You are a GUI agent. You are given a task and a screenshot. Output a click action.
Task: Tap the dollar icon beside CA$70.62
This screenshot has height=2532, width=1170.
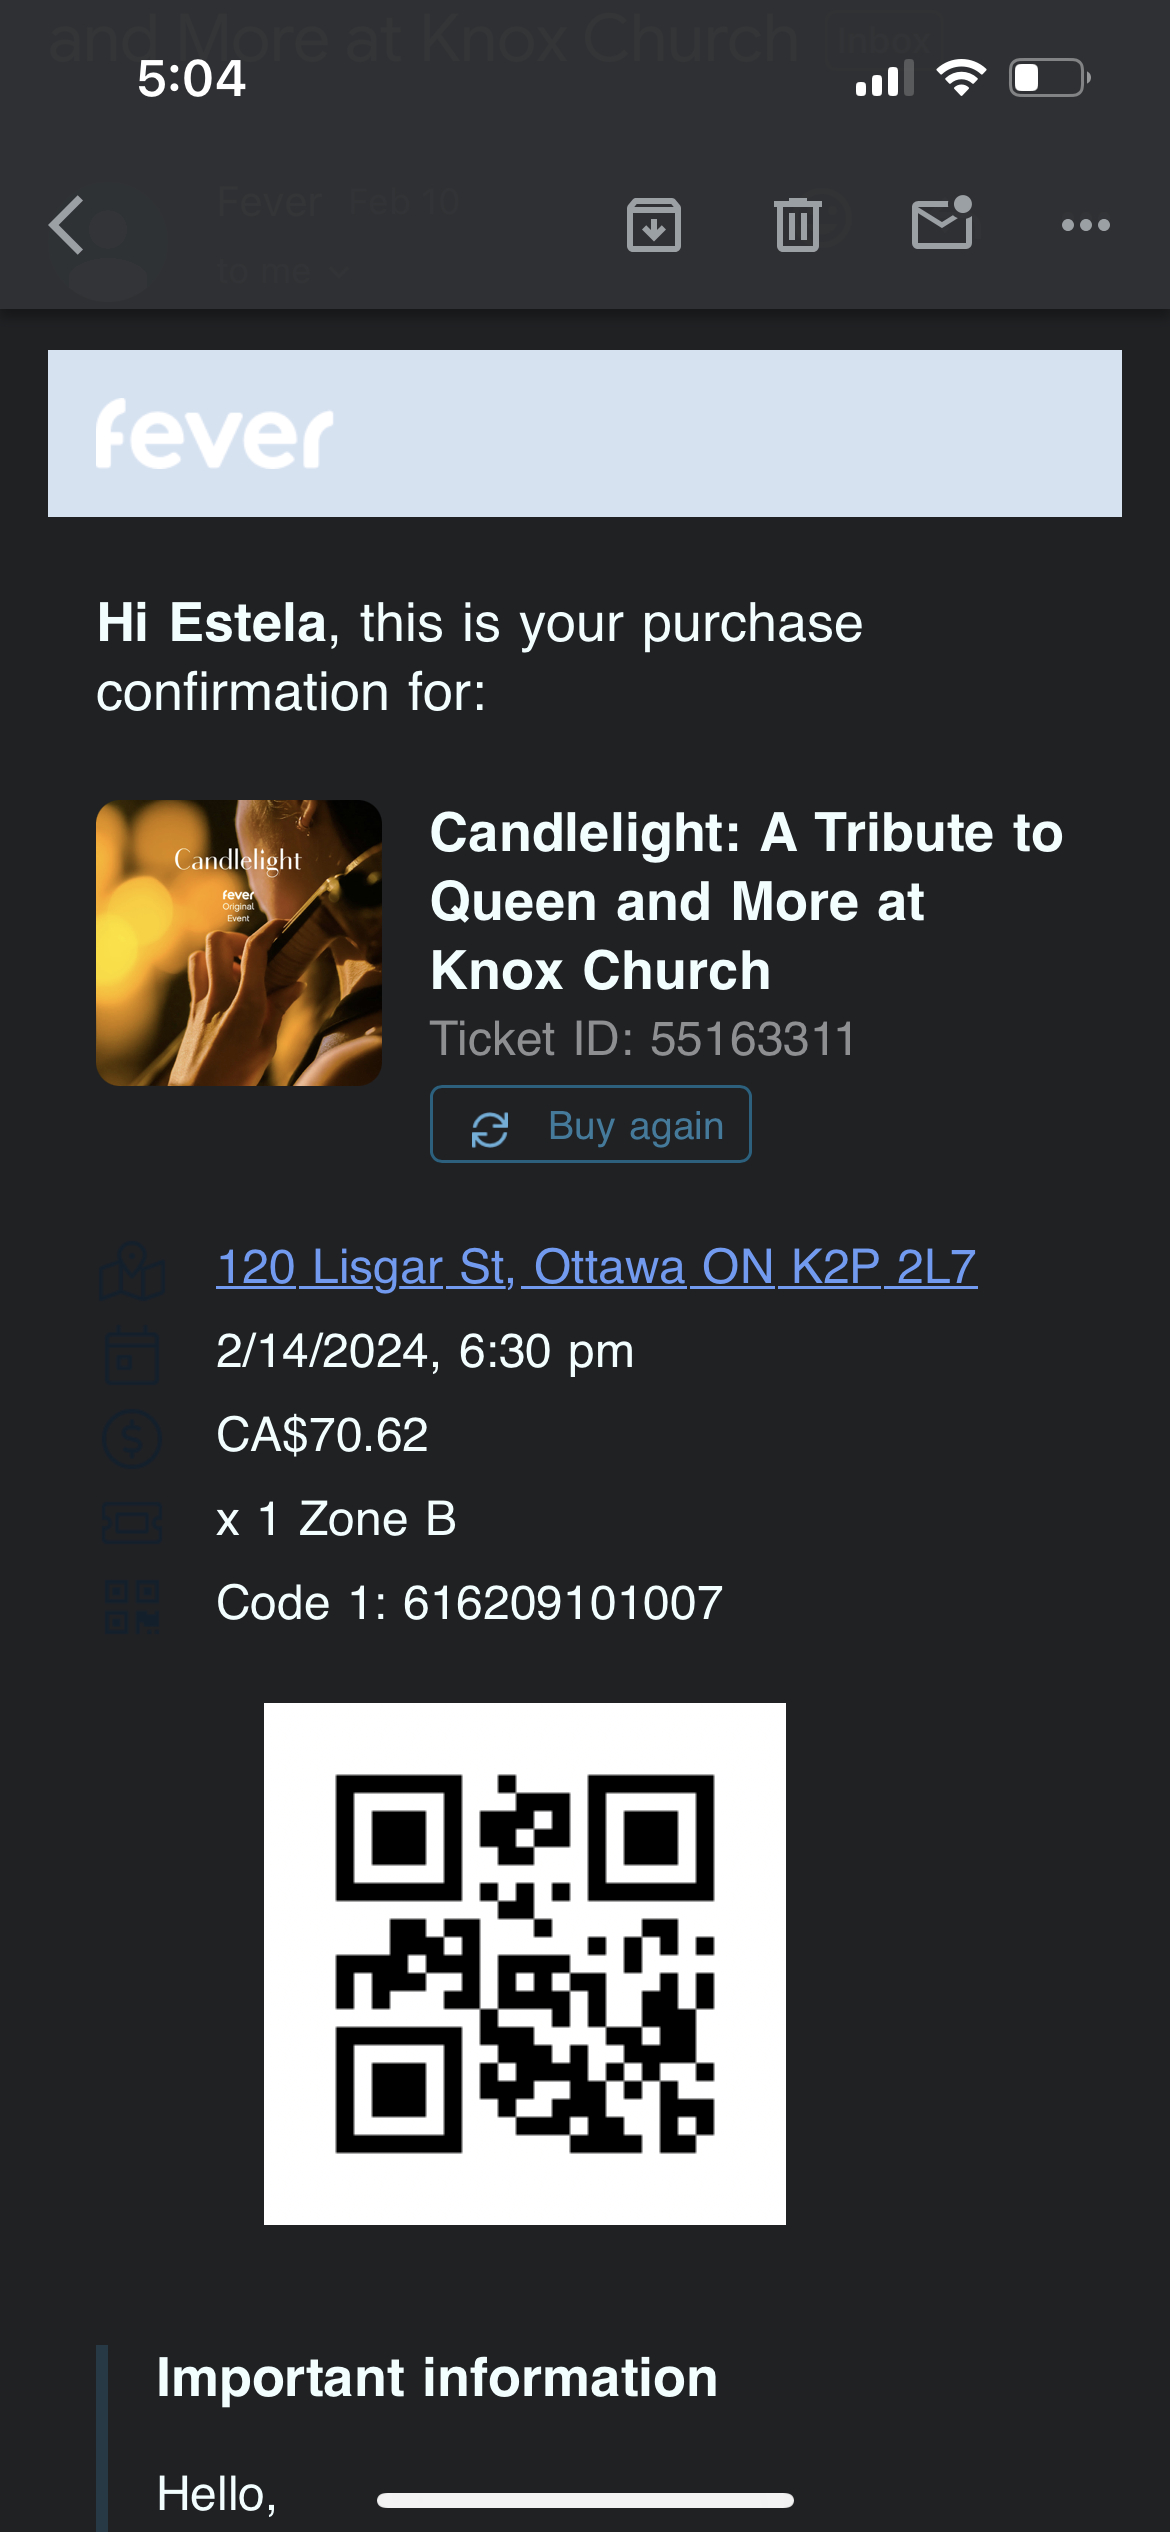132,1438
